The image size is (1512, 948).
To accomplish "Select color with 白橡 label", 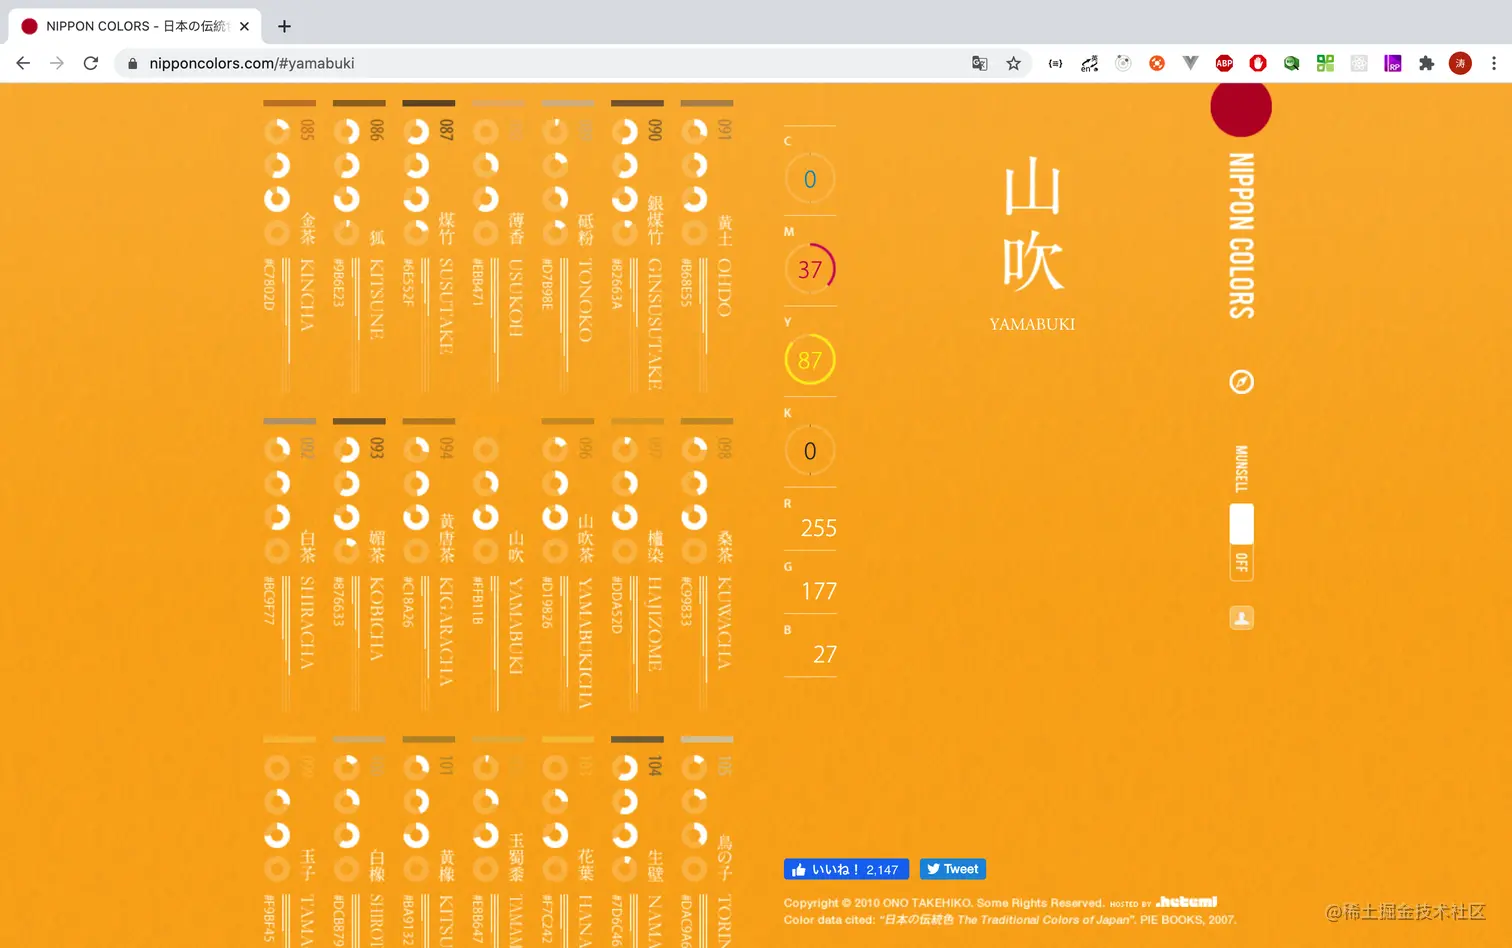I will [359, 842].
